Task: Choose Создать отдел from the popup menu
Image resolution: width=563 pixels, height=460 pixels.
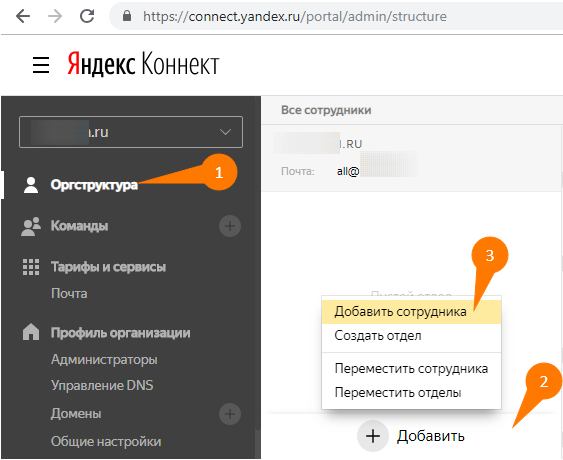Action: coord(411,336)
